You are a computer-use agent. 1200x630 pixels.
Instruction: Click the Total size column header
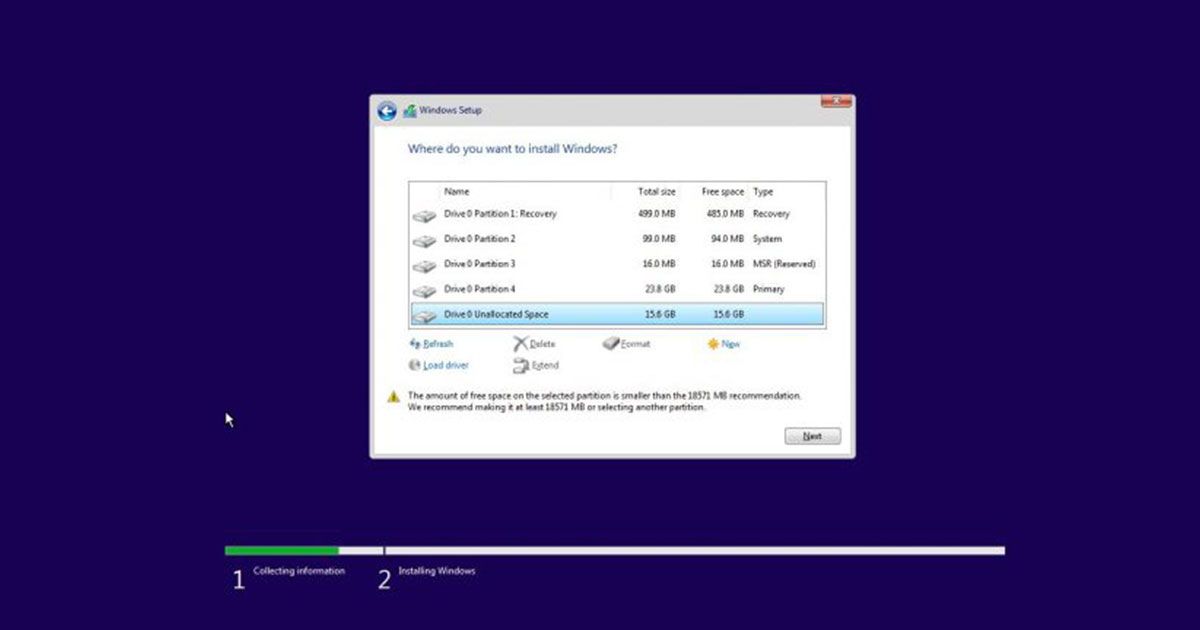point(656,191)
